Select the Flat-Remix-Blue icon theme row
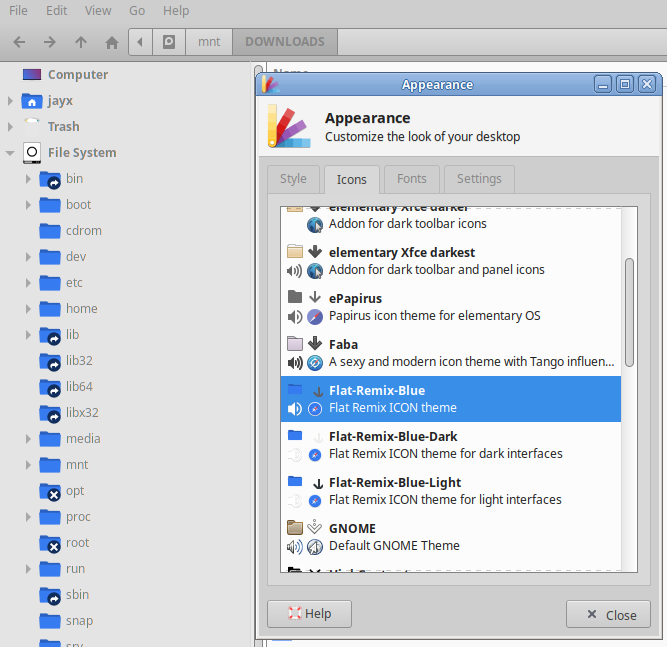 pos(451,399)
